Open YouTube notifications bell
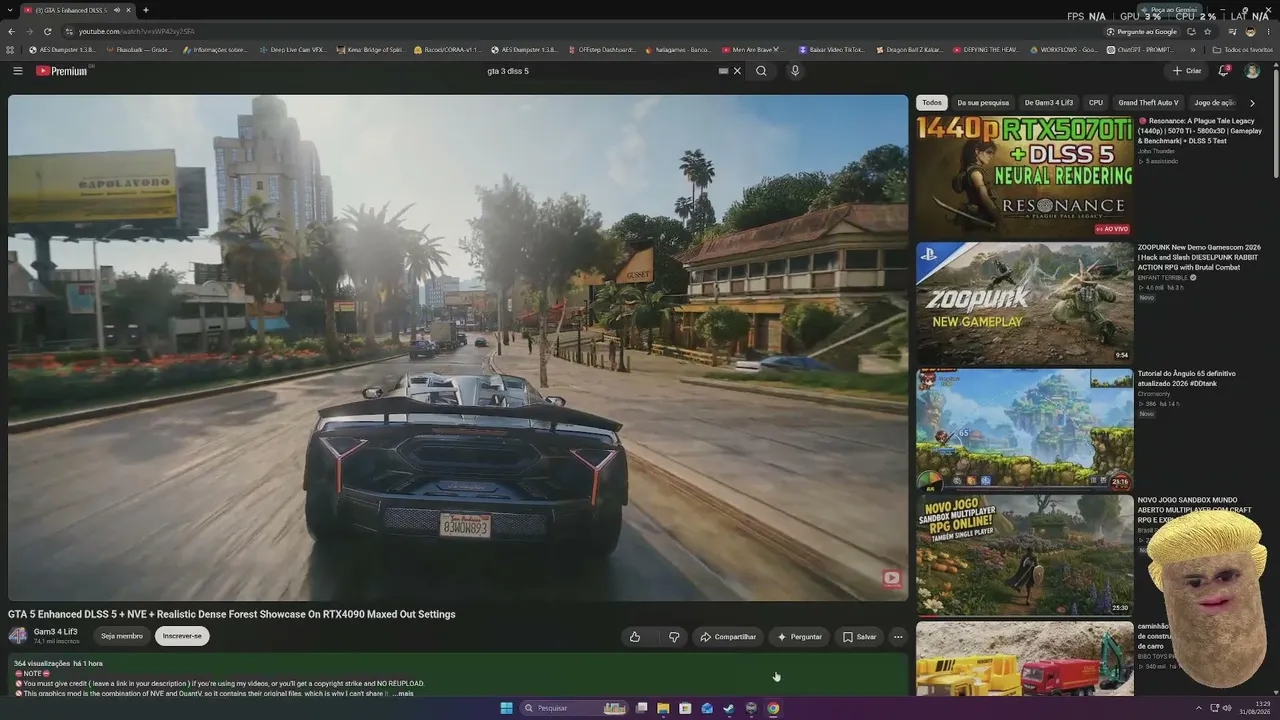 click(x=1223, y=71)
